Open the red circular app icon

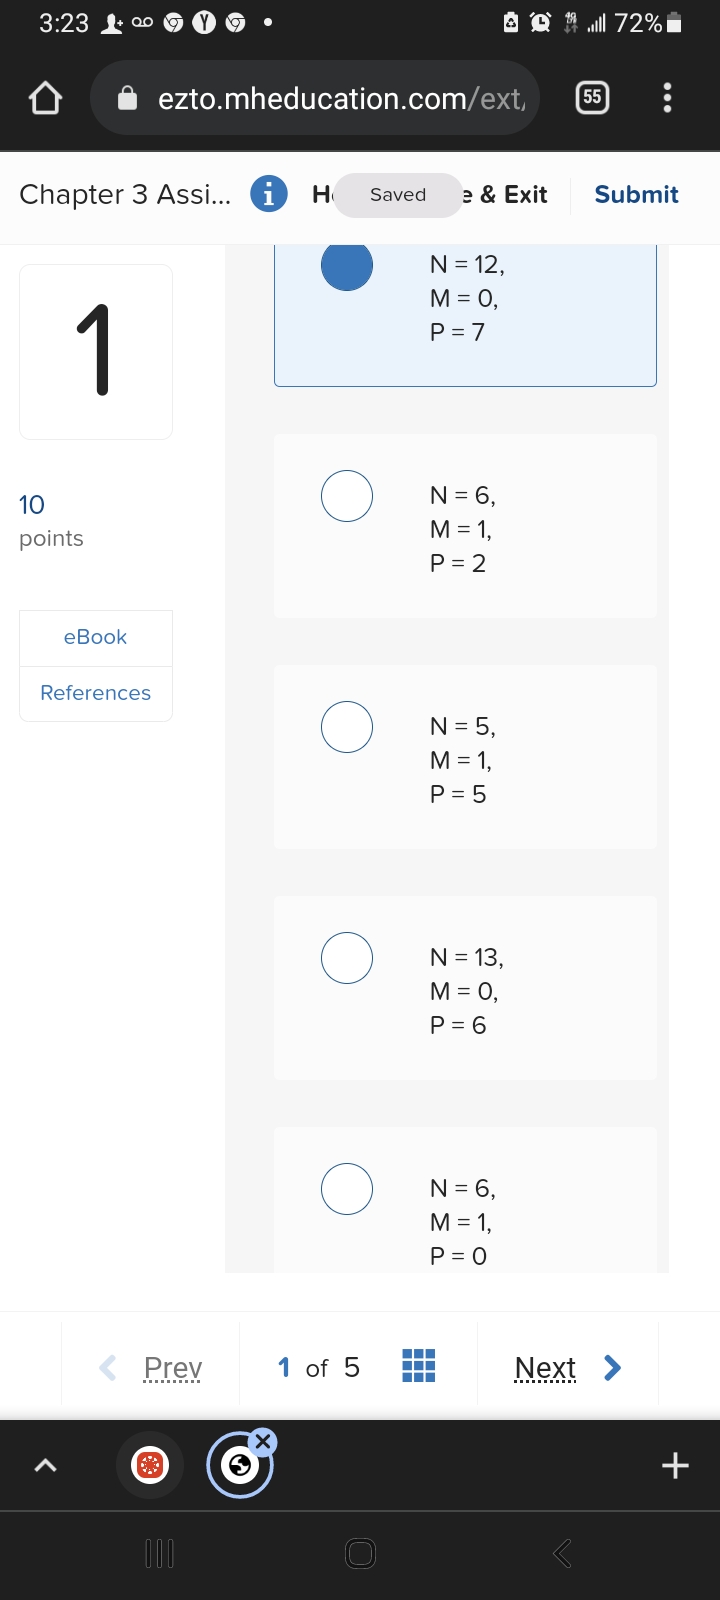[x=150, y=1466]
